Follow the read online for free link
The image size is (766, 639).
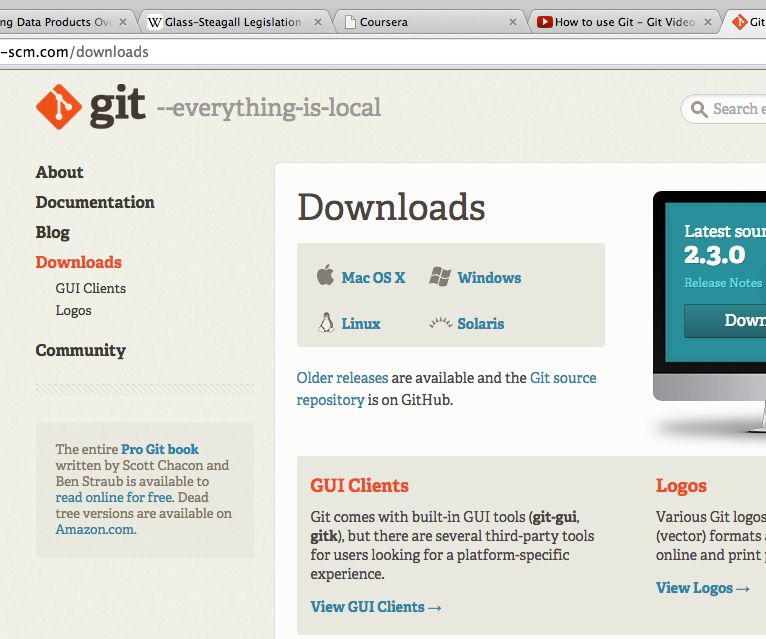click(x=114, y=497)
